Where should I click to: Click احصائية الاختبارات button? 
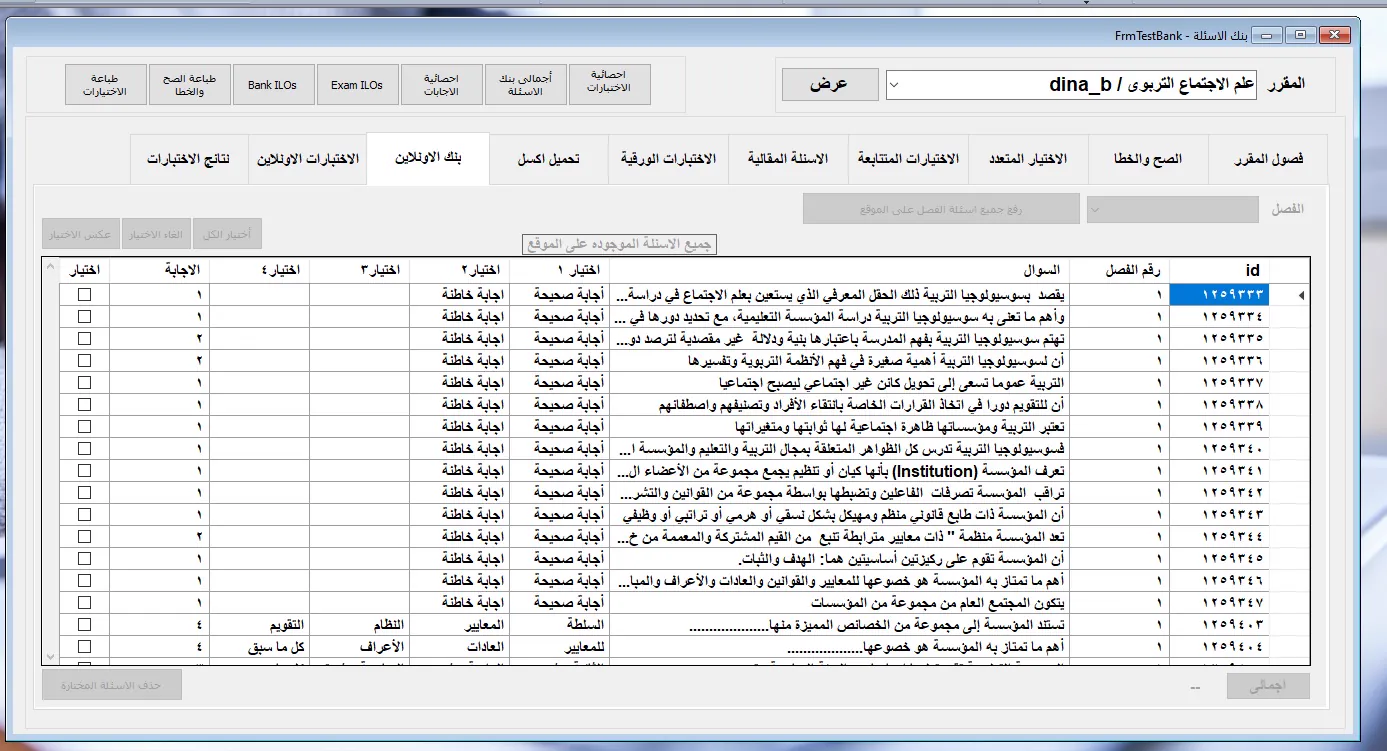(x=609, y=85)
